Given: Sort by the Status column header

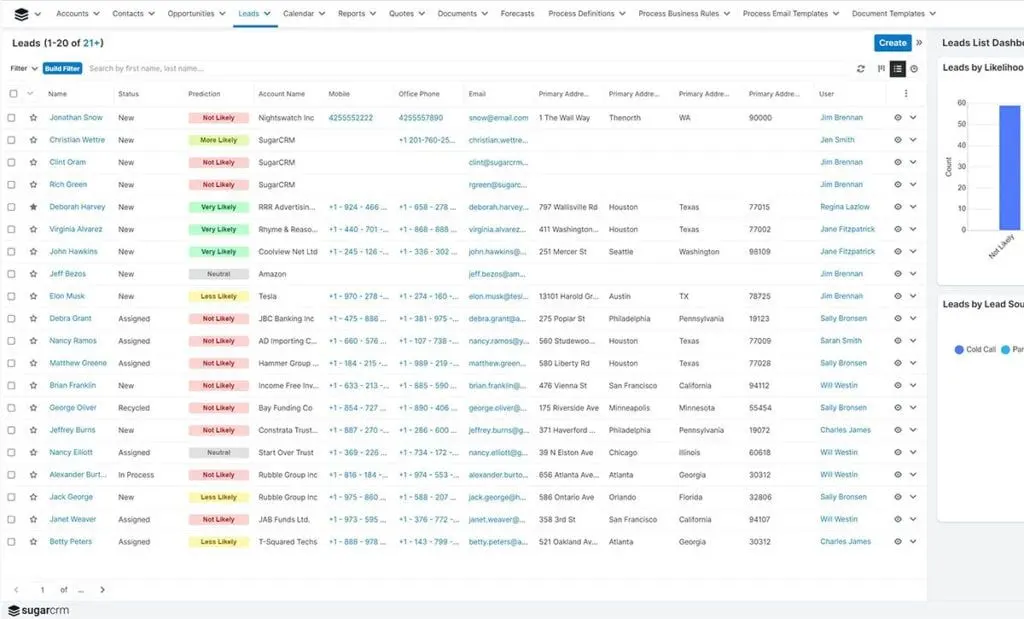Looking at the screenshot, I should [129, 94].
